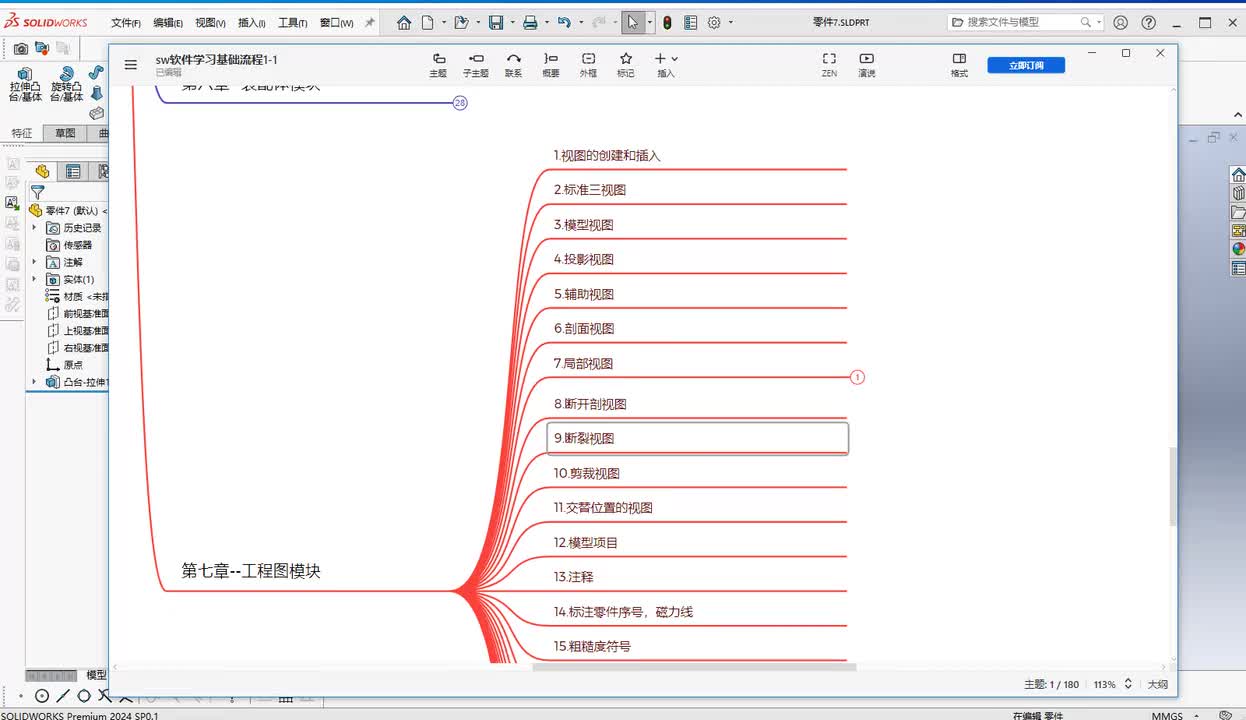Expand the 注解 tree node
The height and width of the screenshot is (720, 1246).
point(34,262)
